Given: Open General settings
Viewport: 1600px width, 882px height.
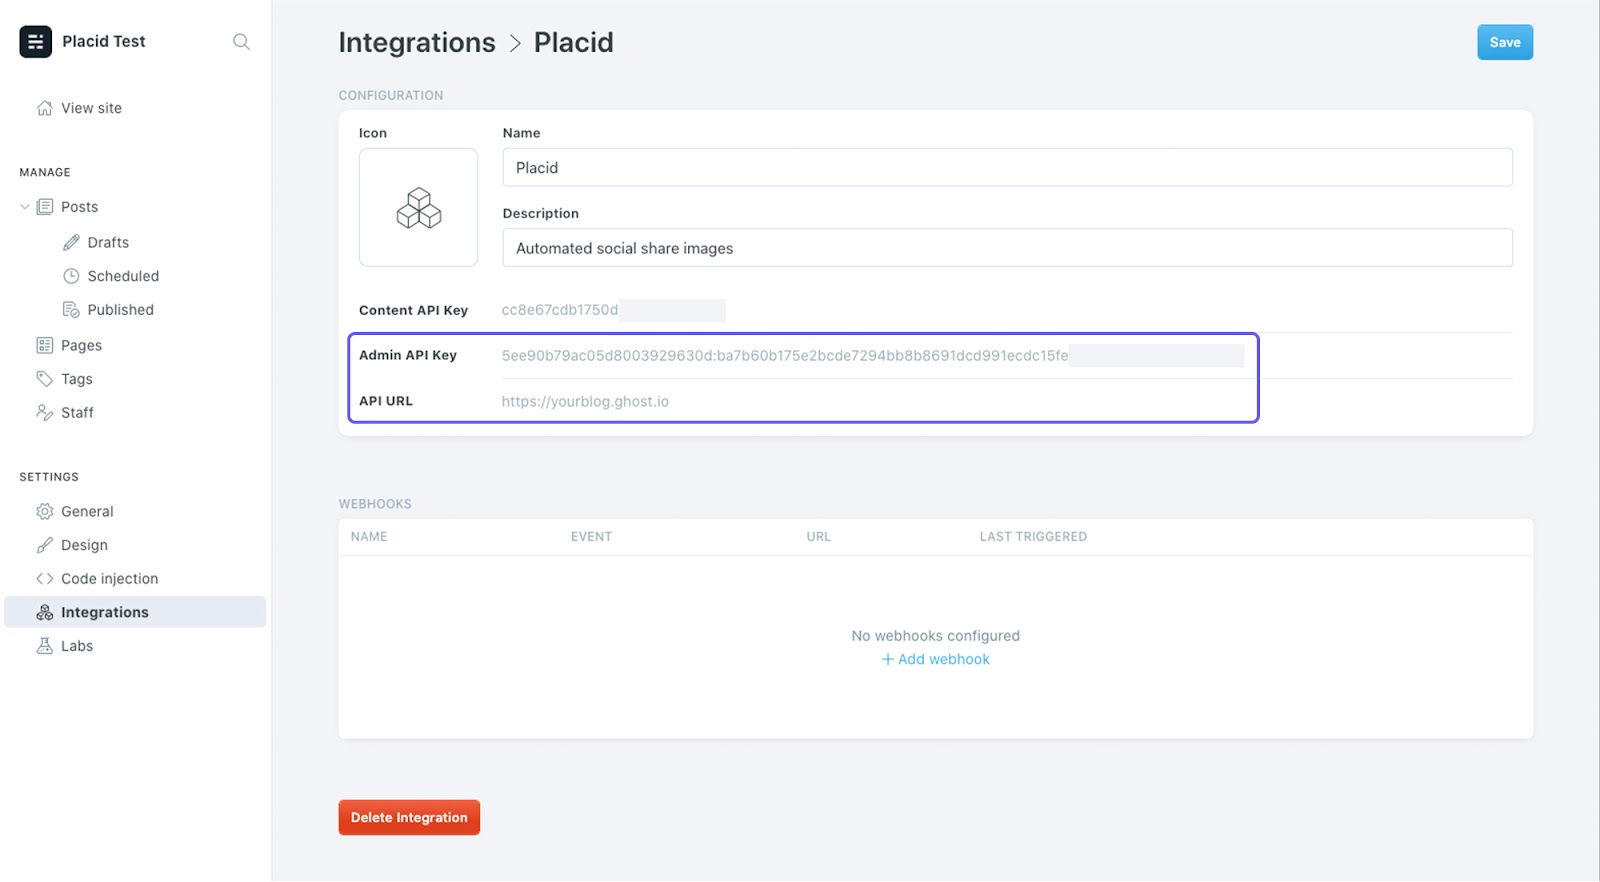Looking at the screenshot, I should 87,511.
